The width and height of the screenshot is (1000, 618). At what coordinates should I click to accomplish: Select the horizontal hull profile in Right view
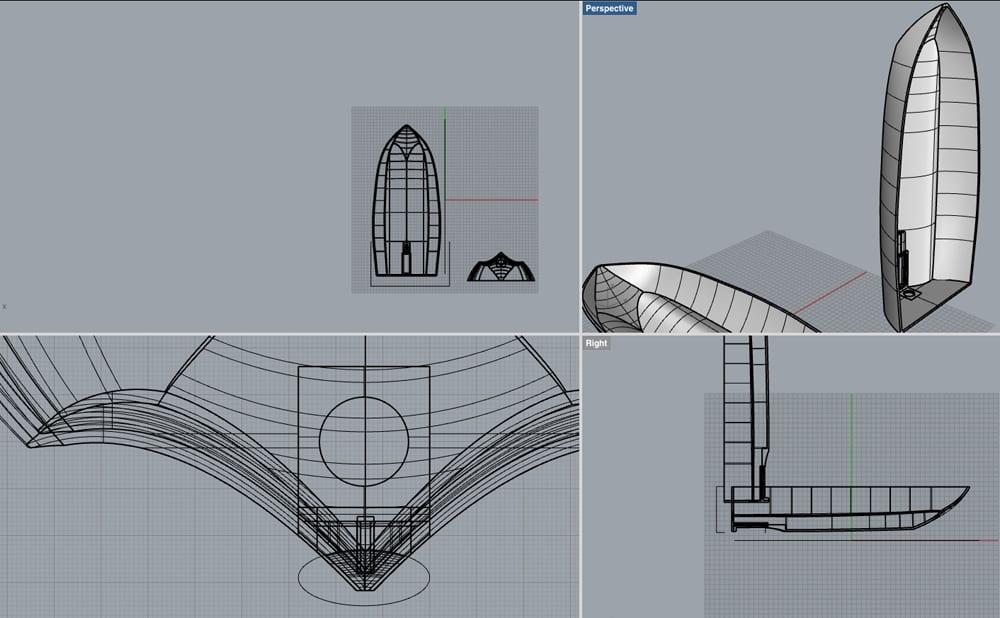pyautogui.click(x=850, y=509)
